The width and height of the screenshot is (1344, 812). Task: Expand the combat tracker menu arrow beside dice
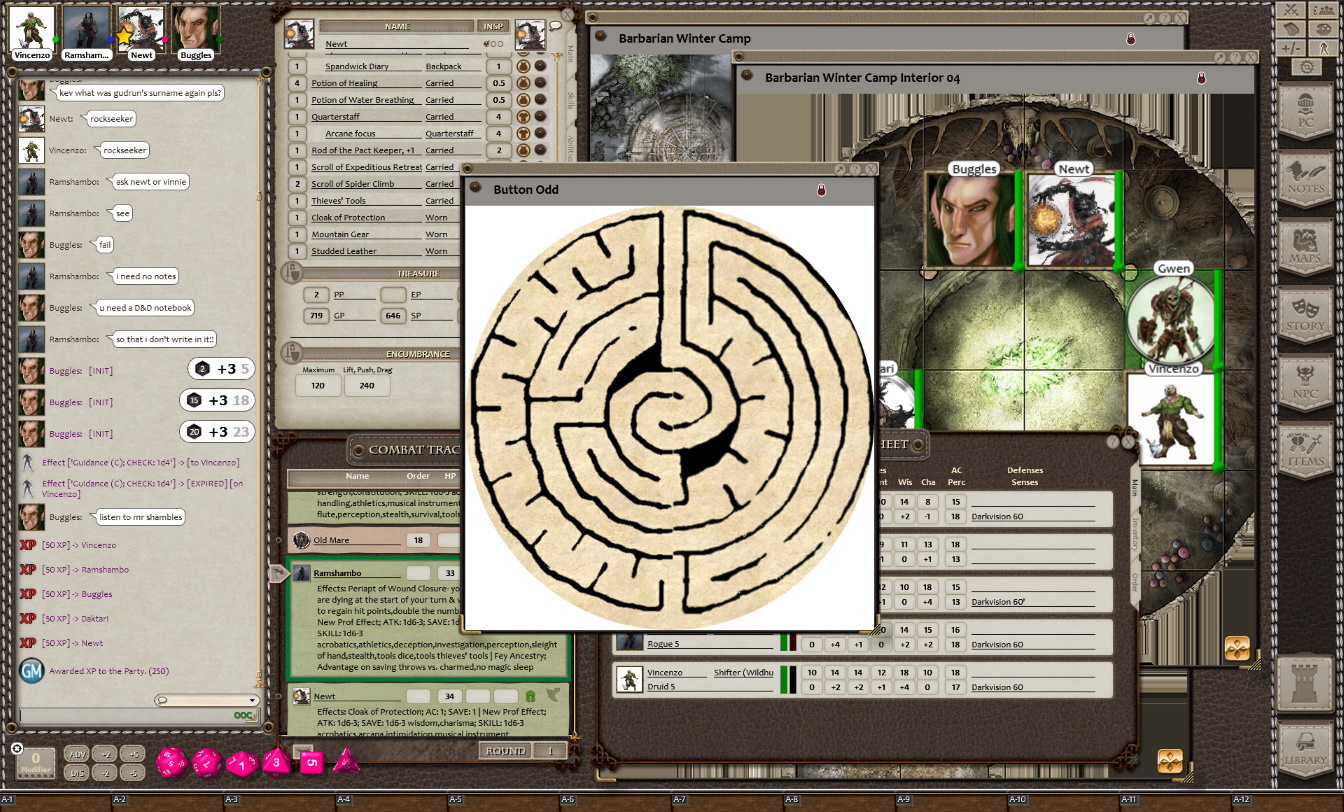(302, 750)
